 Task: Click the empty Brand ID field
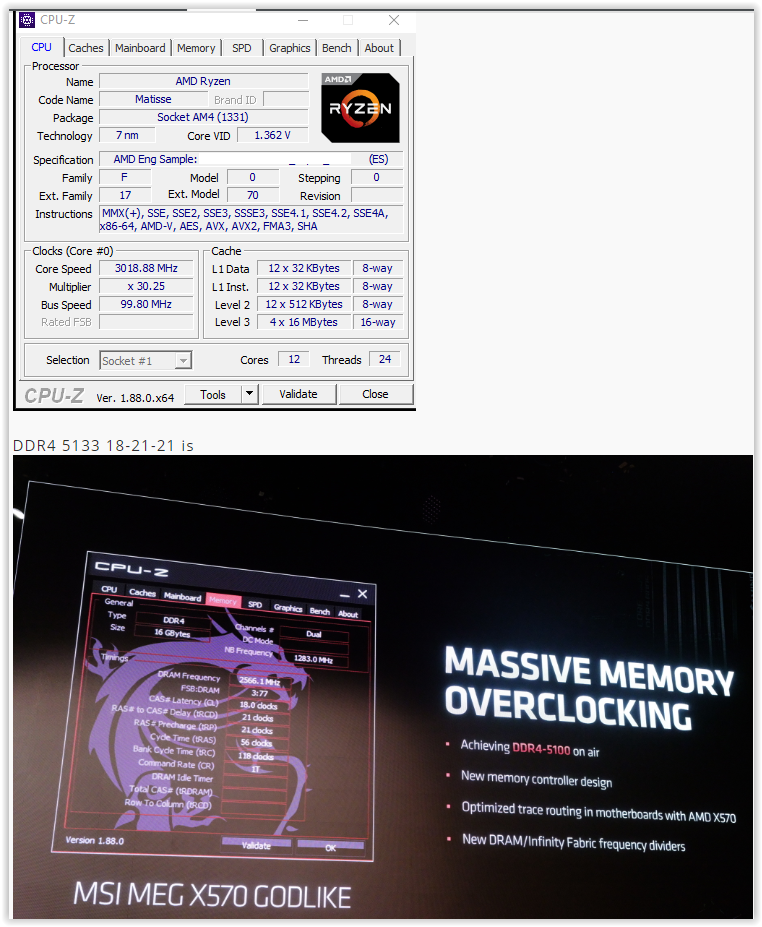286,99
